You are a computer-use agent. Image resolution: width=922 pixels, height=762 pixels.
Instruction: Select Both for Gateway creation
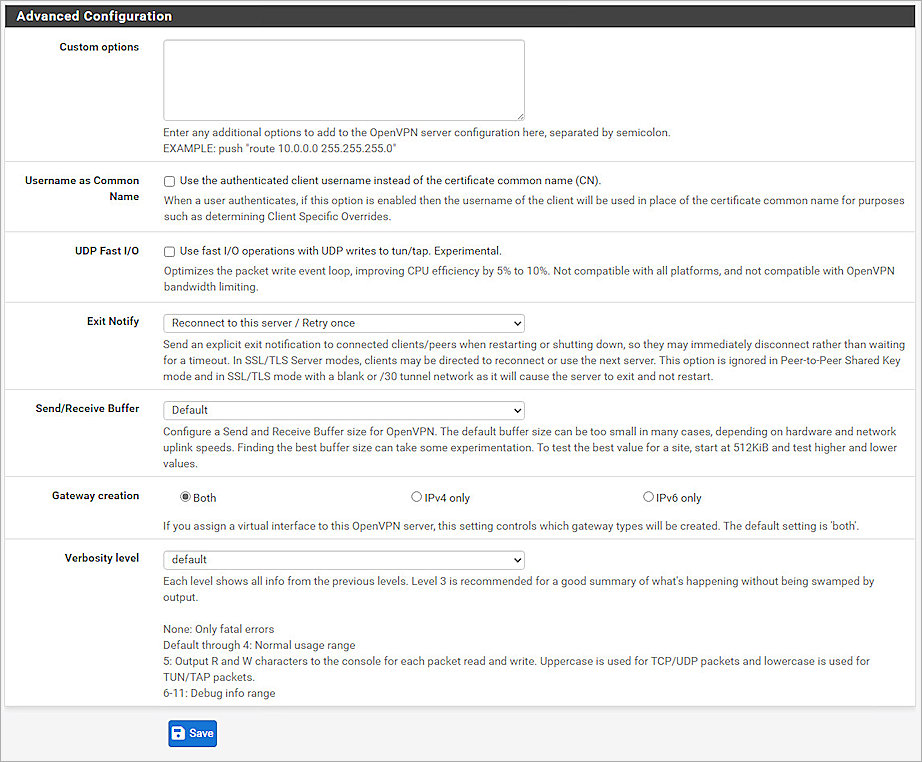tap(185, 496)
